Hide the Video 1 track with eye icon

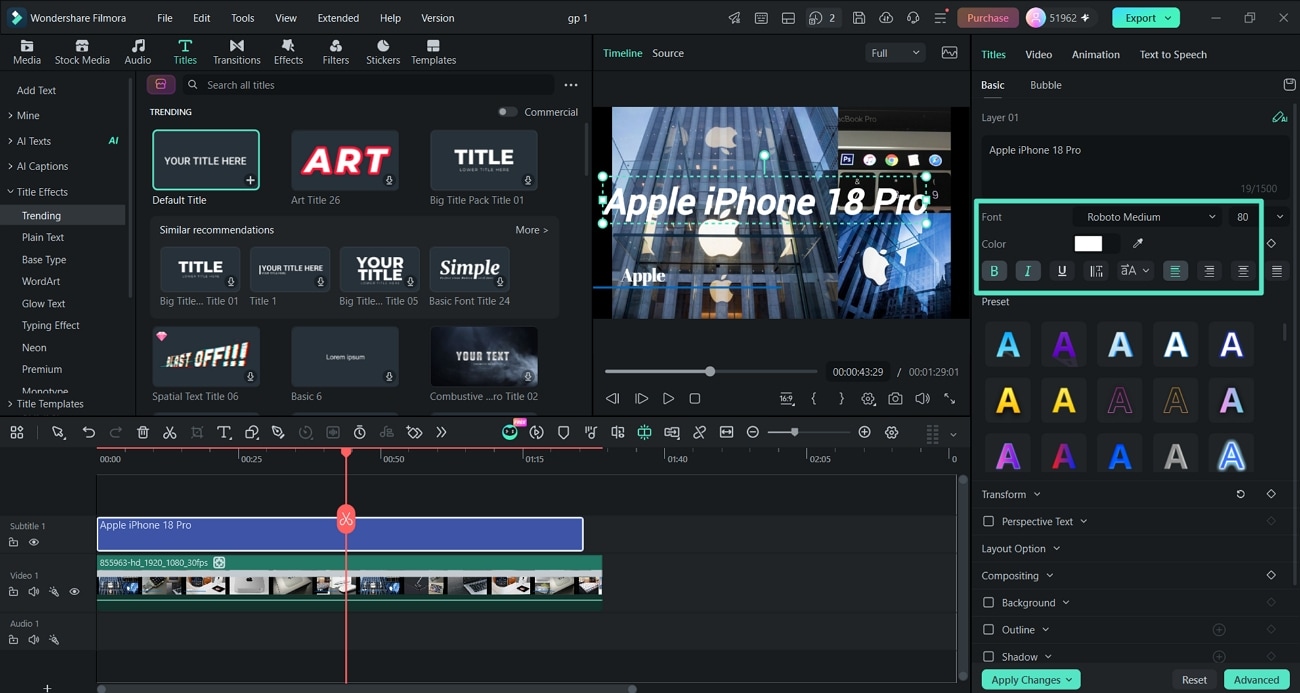coord(74,592)
